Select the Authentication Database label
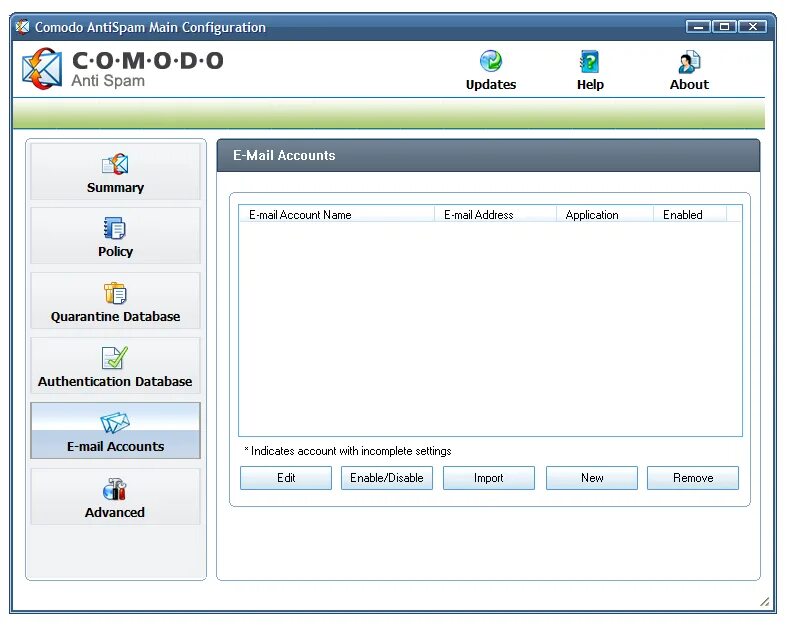 point(115,381)
